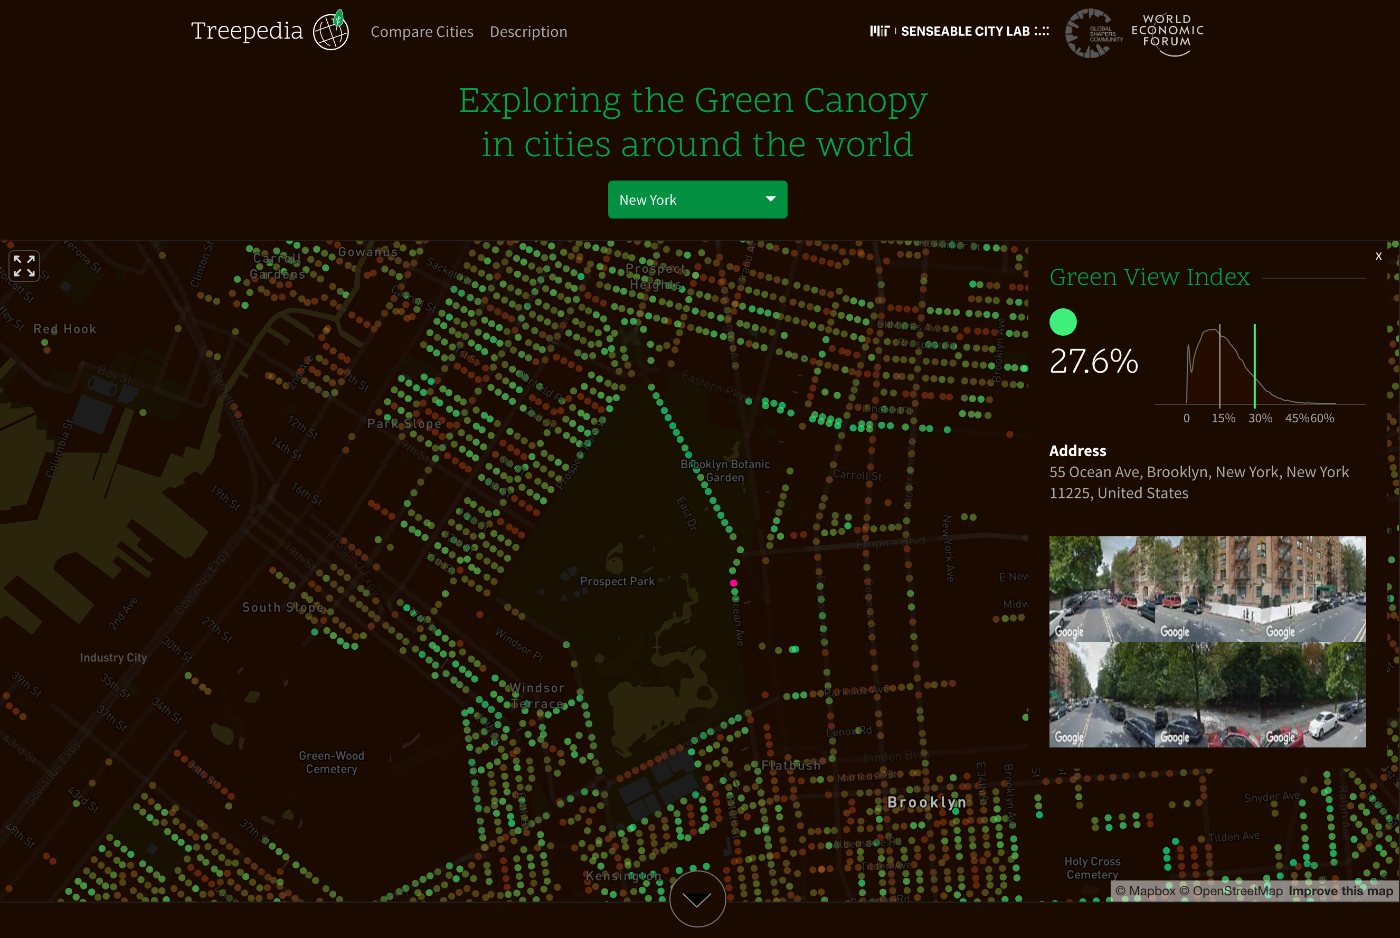Click the Improve this map link
Viewport: 1400px width, 938px height.
click(x=1340, y=890)
